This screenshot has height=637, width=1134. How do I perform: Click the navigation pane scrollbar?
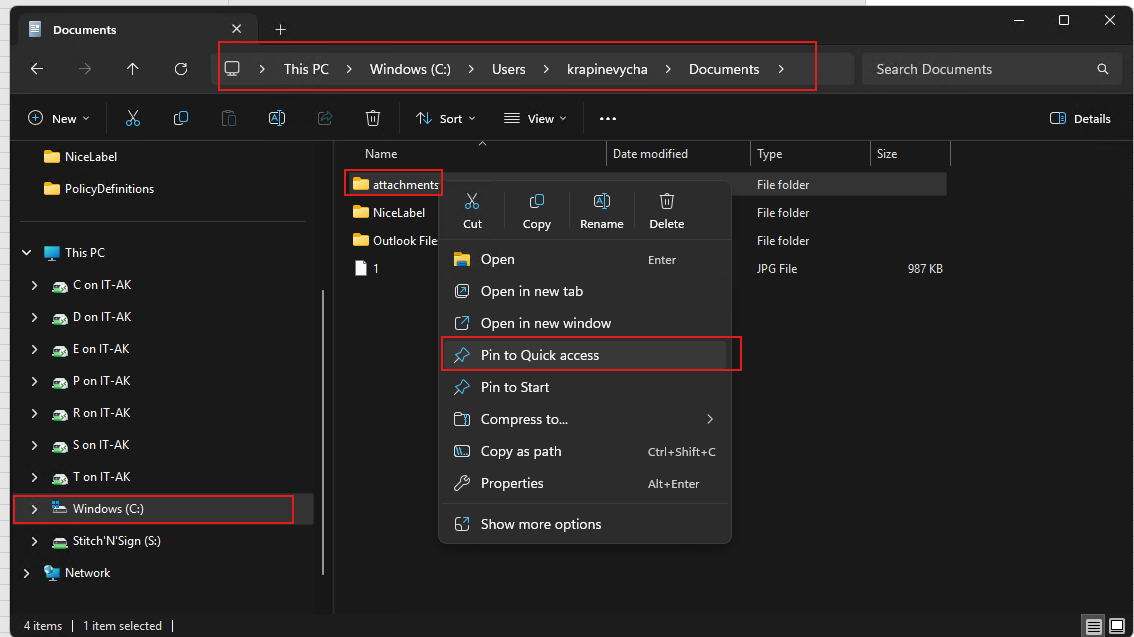[322, 430]
